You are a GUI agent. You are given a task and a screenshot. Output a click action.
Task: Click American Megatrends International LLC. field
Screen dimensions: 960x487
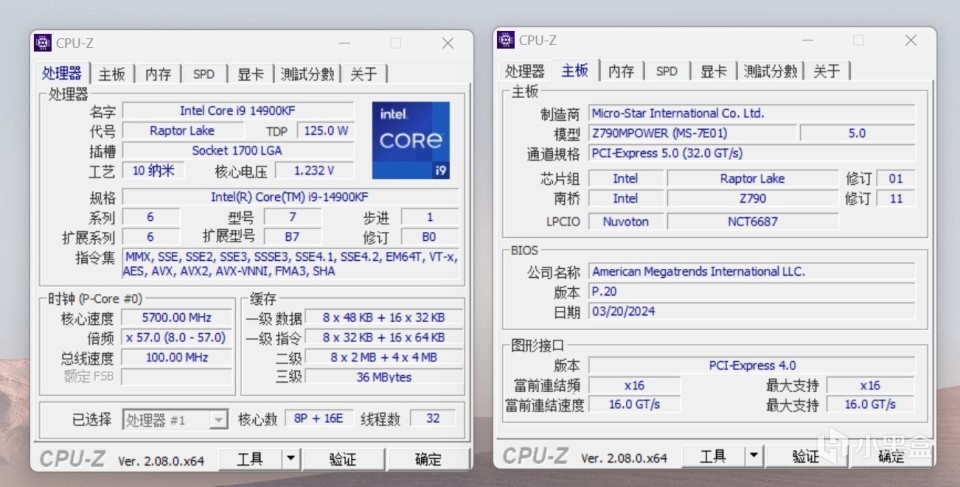pyautogui.click(x=752, y=271)
